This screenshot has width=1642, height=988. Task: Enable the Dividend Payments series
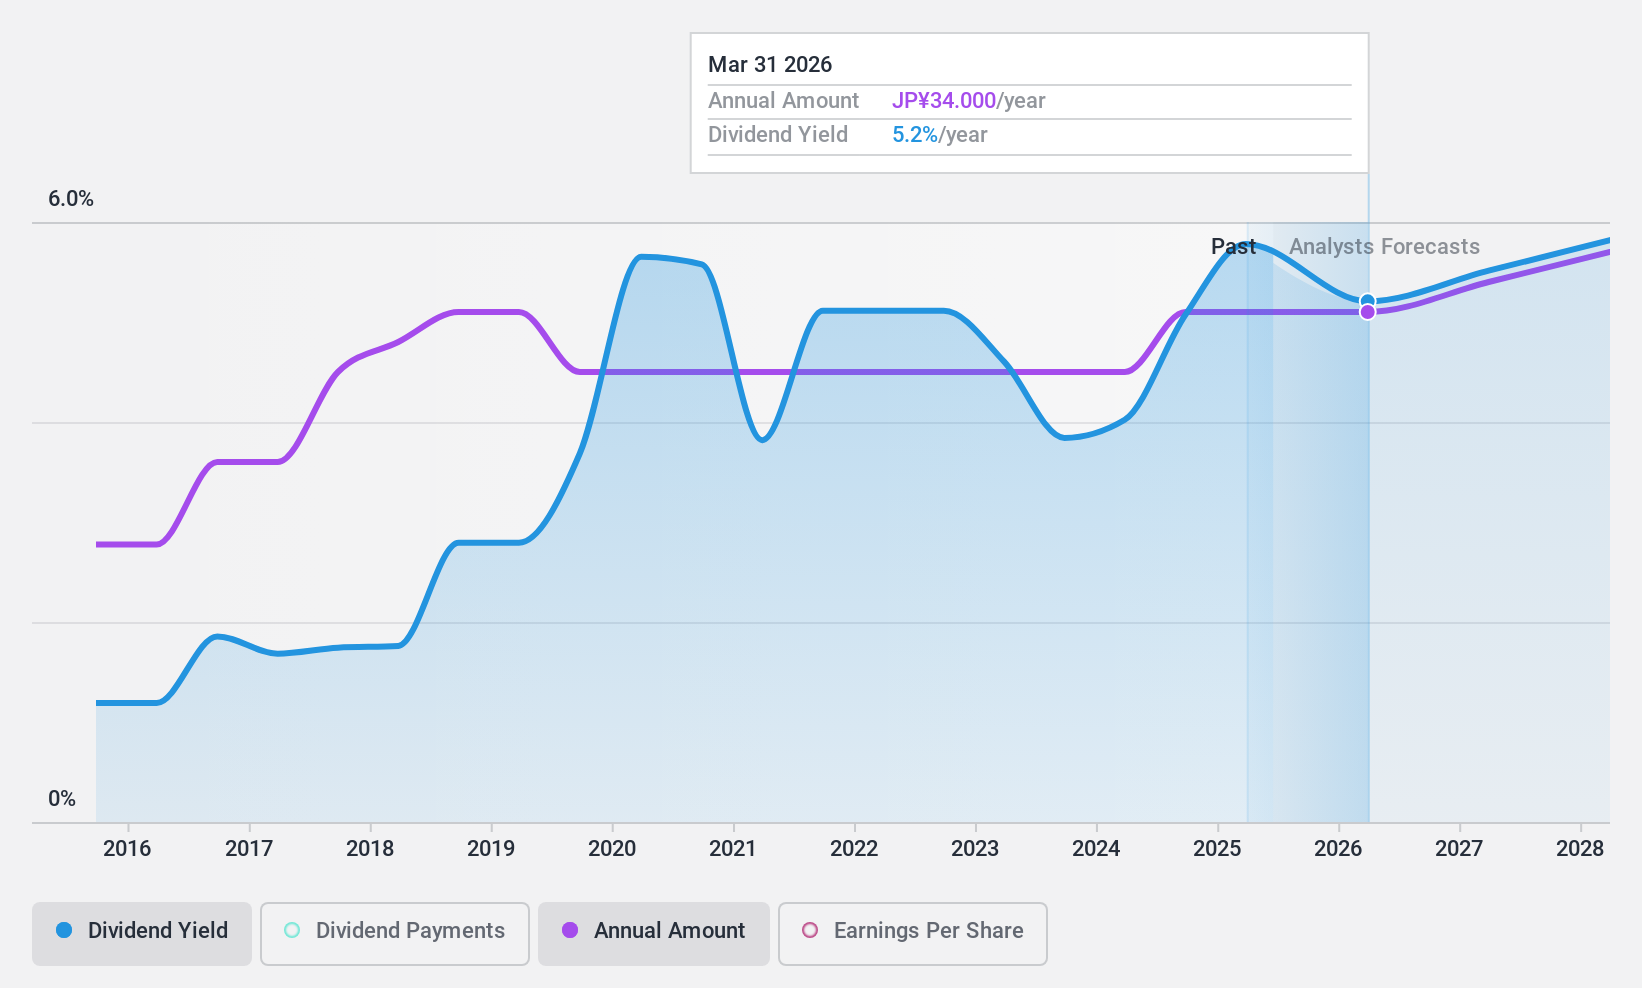(394, 934)
